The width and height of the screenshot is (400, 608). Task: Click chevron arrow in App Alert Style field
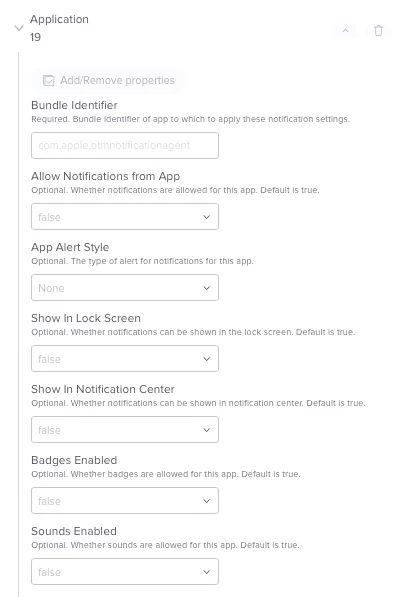[x=207, y=288]
